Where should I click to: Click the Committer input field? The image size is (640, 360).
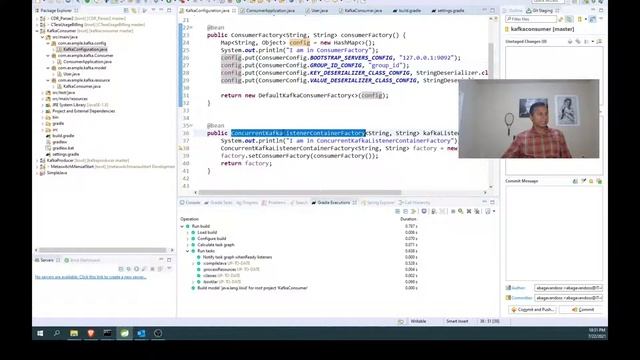[x=568, y=298]
